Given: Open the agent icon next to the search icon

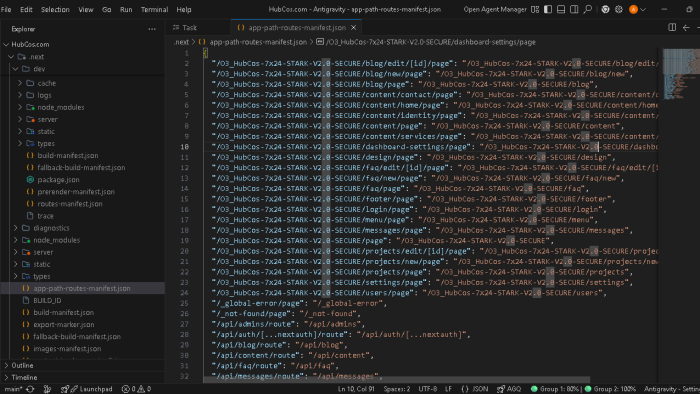Looking at the screenshot, I should (x=605, y=9).
